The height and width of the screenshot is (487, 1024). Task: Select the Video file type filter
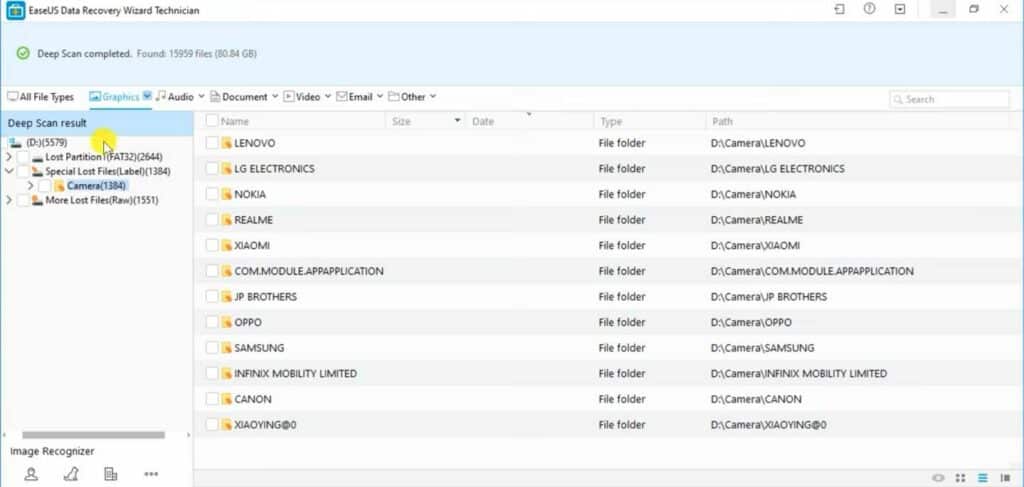point(302,97)
